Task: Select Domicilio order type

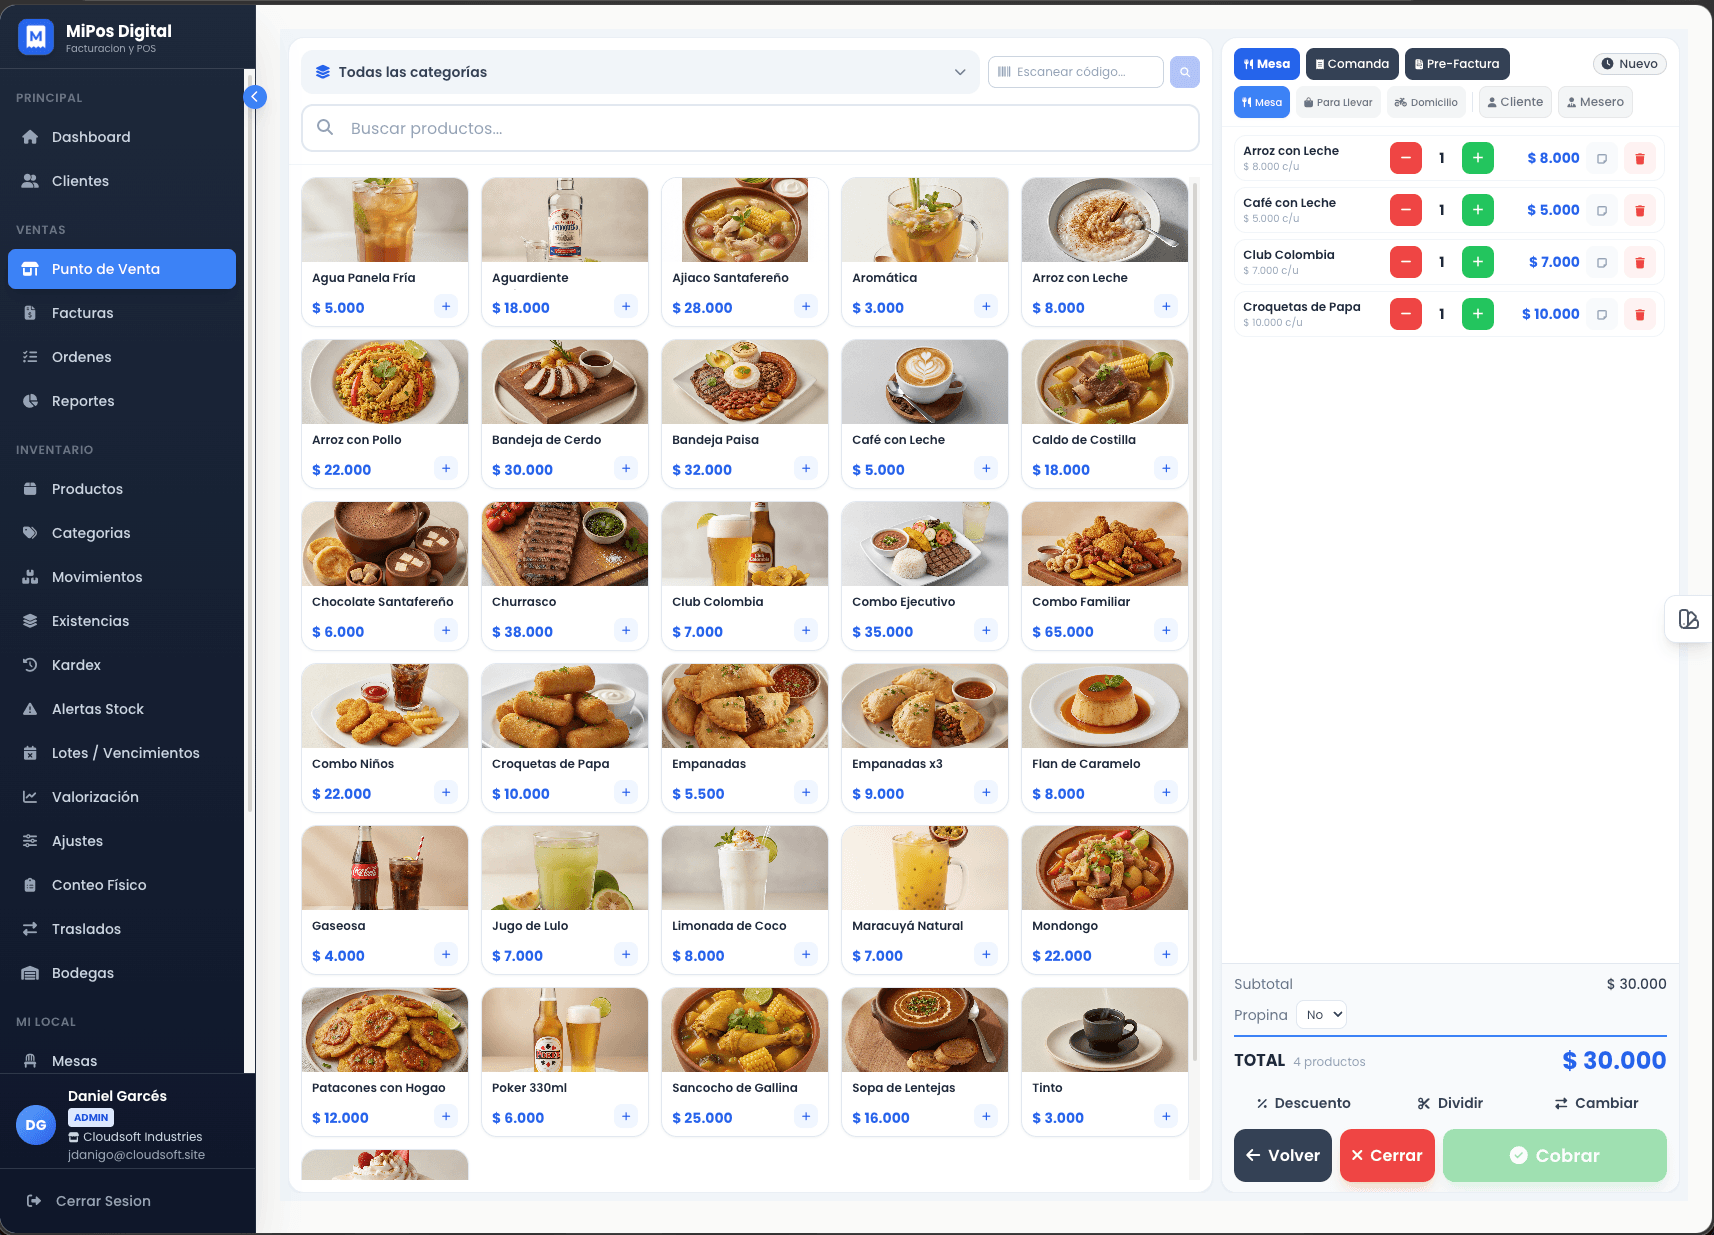Action: point(1426,102)
